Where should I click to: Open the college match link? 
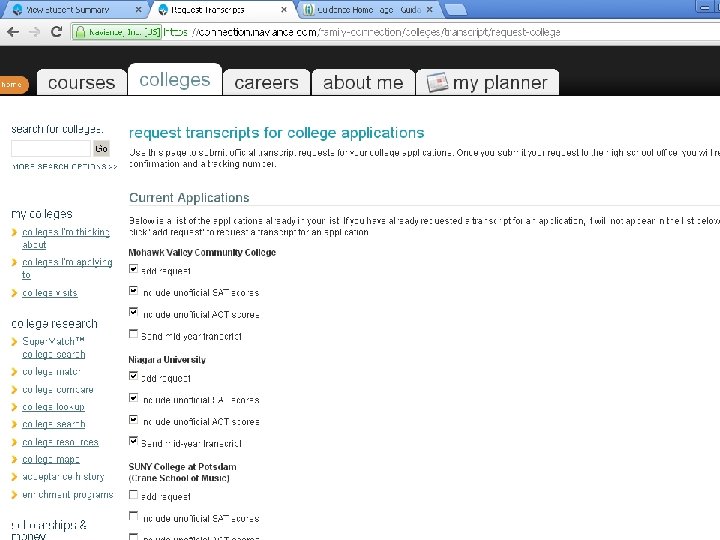pyautogui.click(x=51, y=371)
